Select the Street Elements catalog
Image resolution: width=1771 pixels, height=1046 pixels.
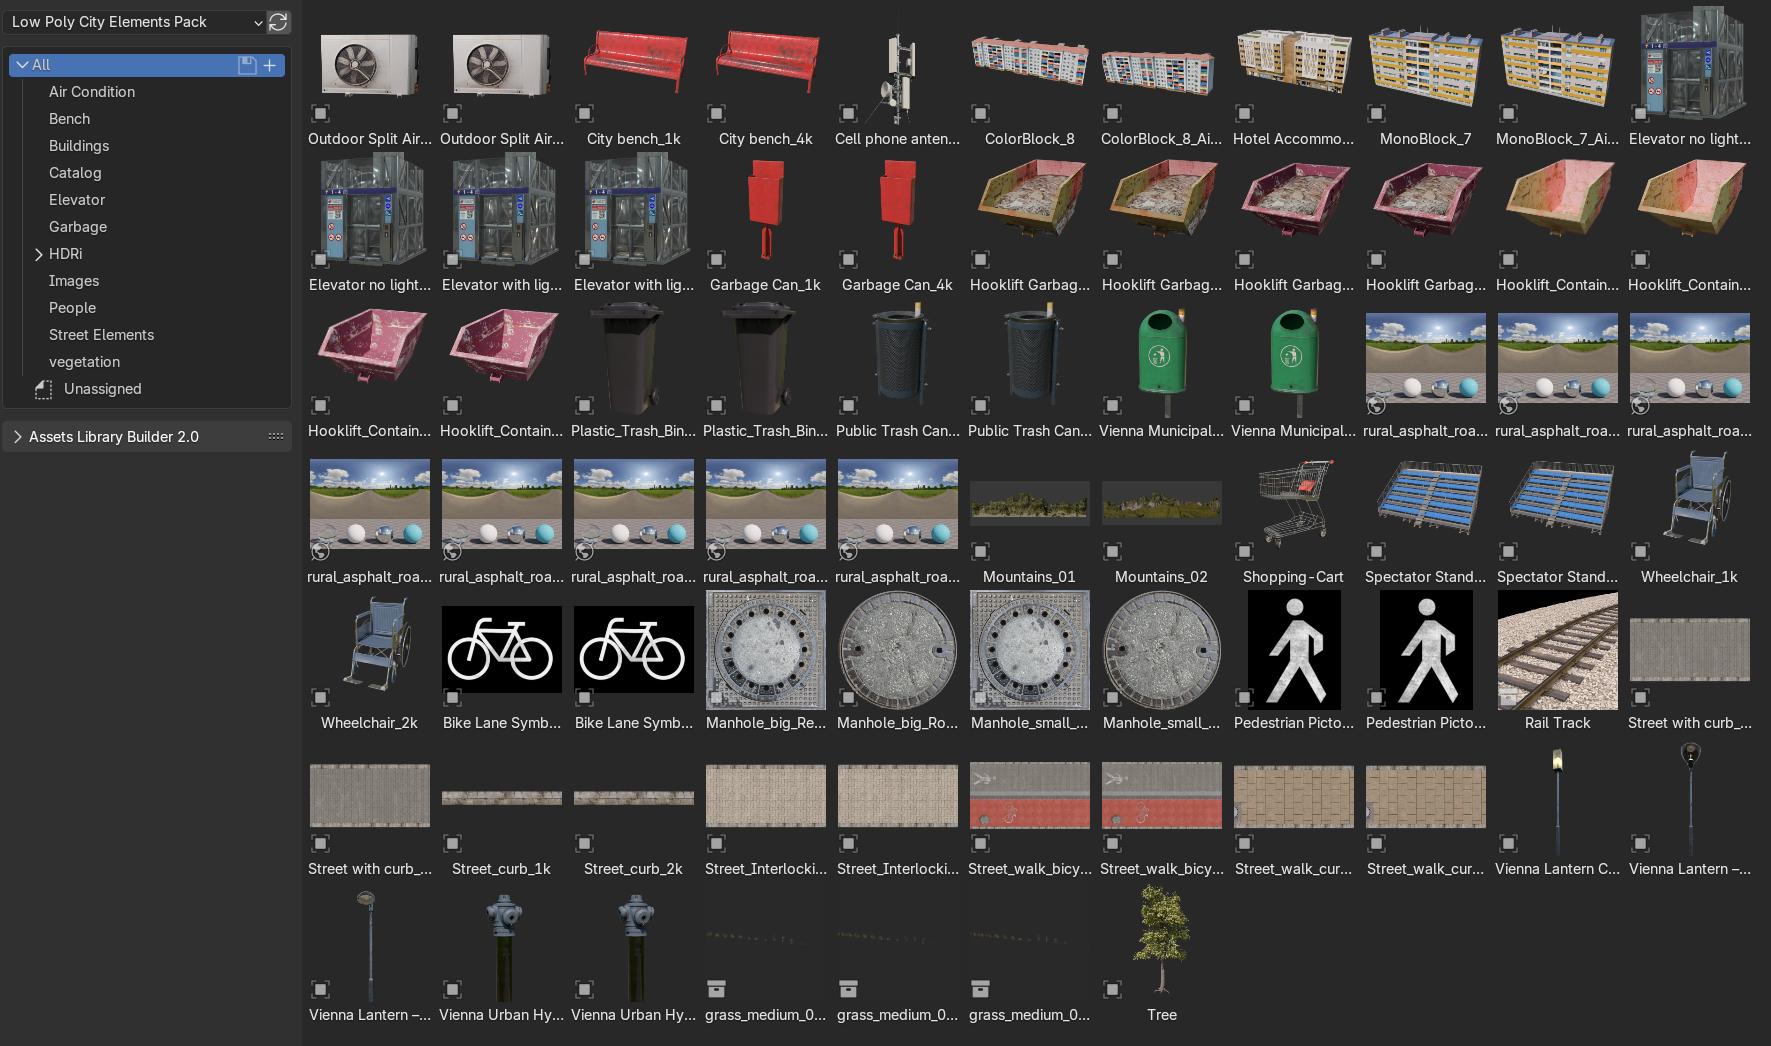101,335
